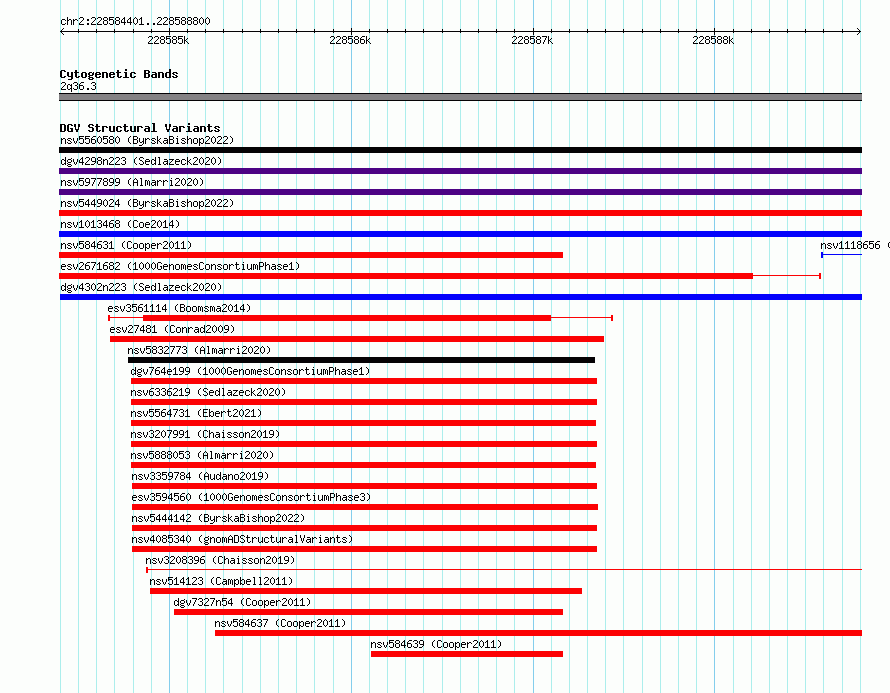Select the blue nsv1013468 variant bar

[460, 234]
